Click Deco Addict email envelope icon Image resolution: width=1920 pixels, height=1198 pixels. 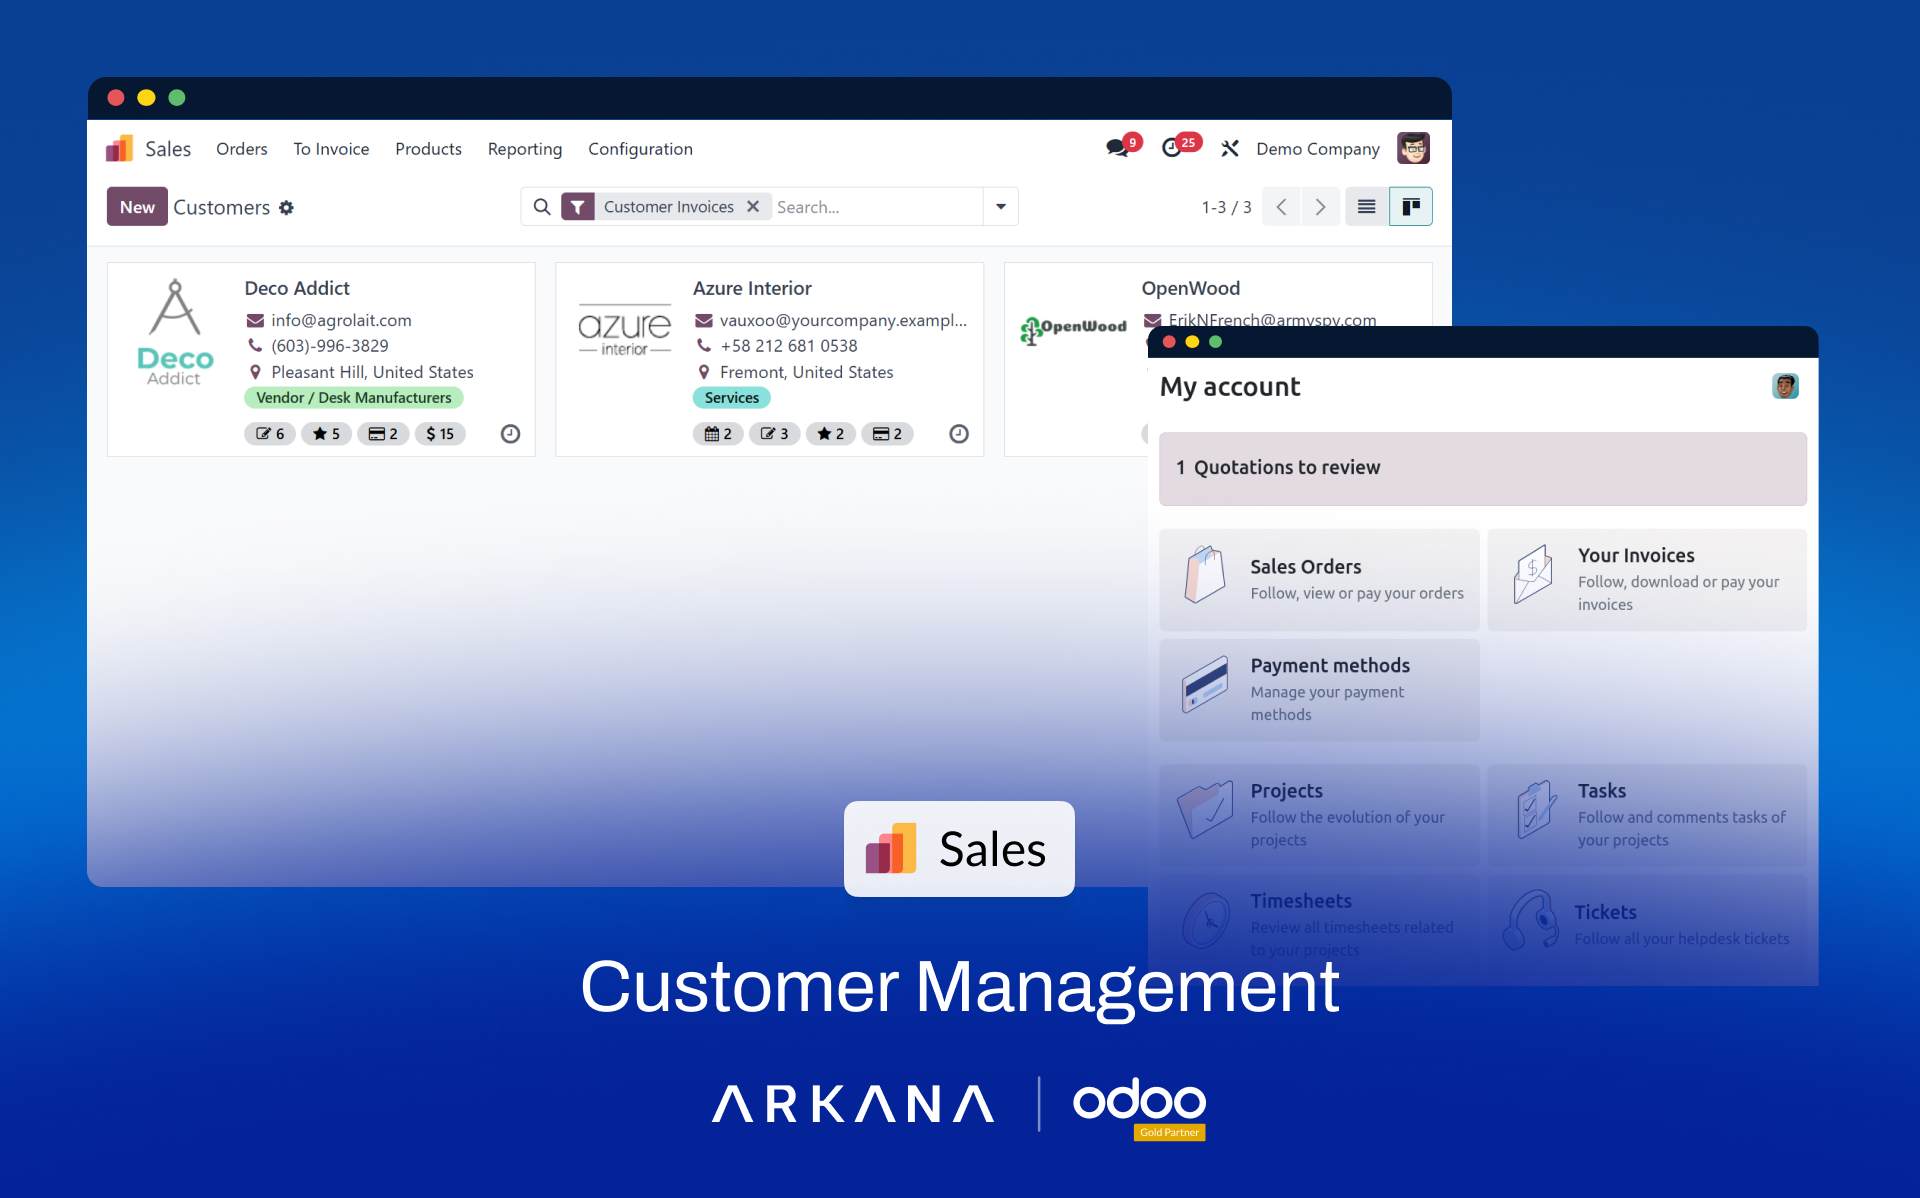(255, 320)
